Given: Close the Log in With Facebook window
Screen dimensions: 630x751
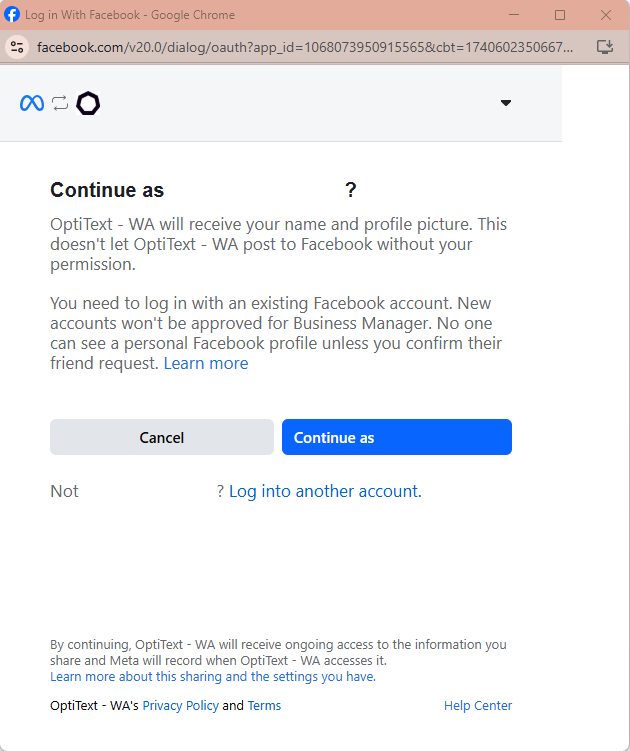Looking at the screenshot, I should tap(606, 15).
